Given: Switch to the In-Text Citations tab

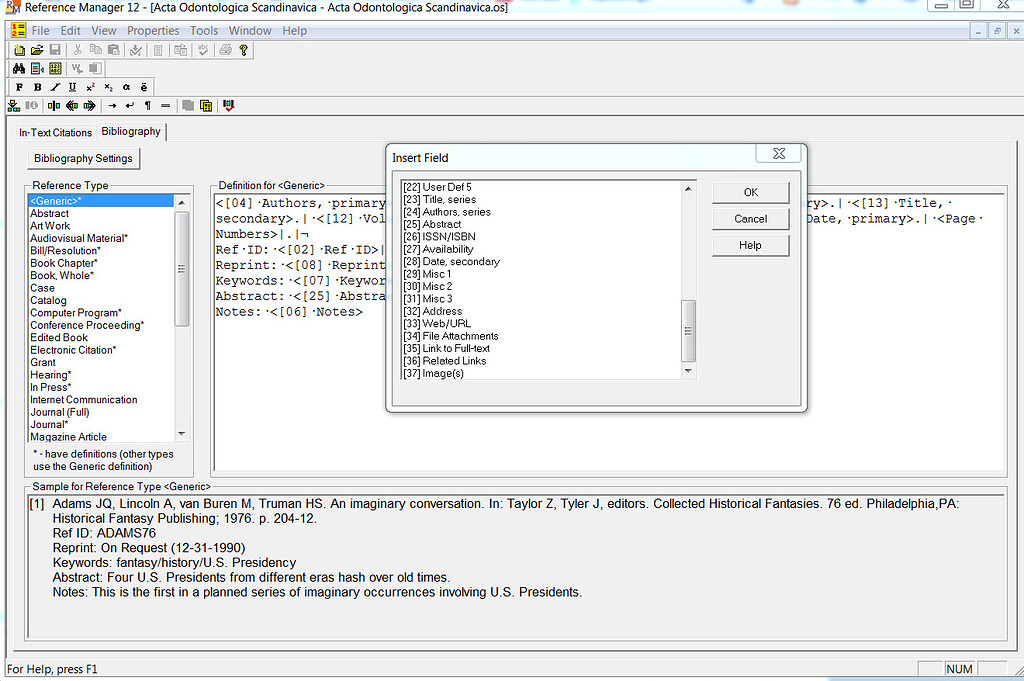Looking at the screenshot, I should [55, 132].
